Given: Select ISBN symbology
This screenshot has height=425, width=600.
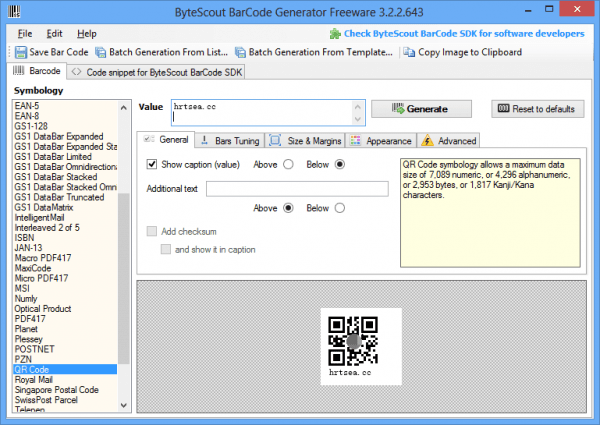Looking at the screenshot, I should tap(24, 238).
